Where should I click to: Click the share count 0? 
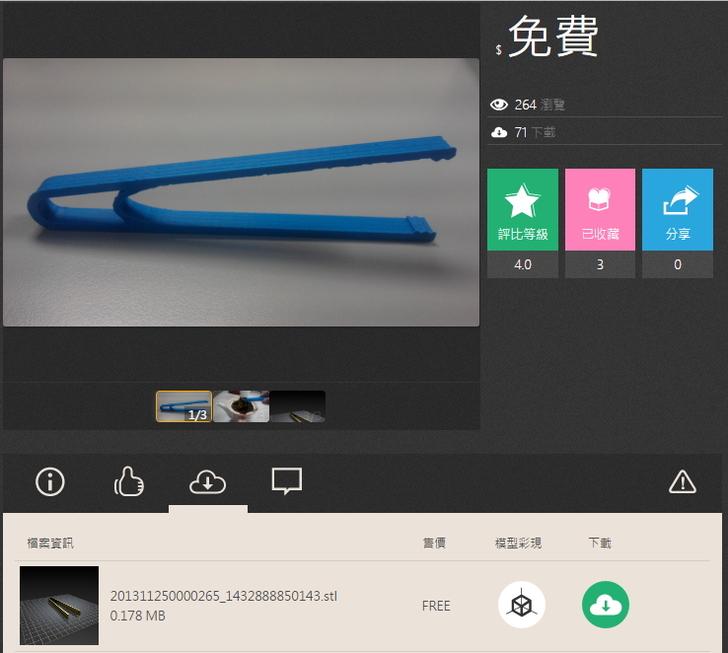[x=677, y=265]
